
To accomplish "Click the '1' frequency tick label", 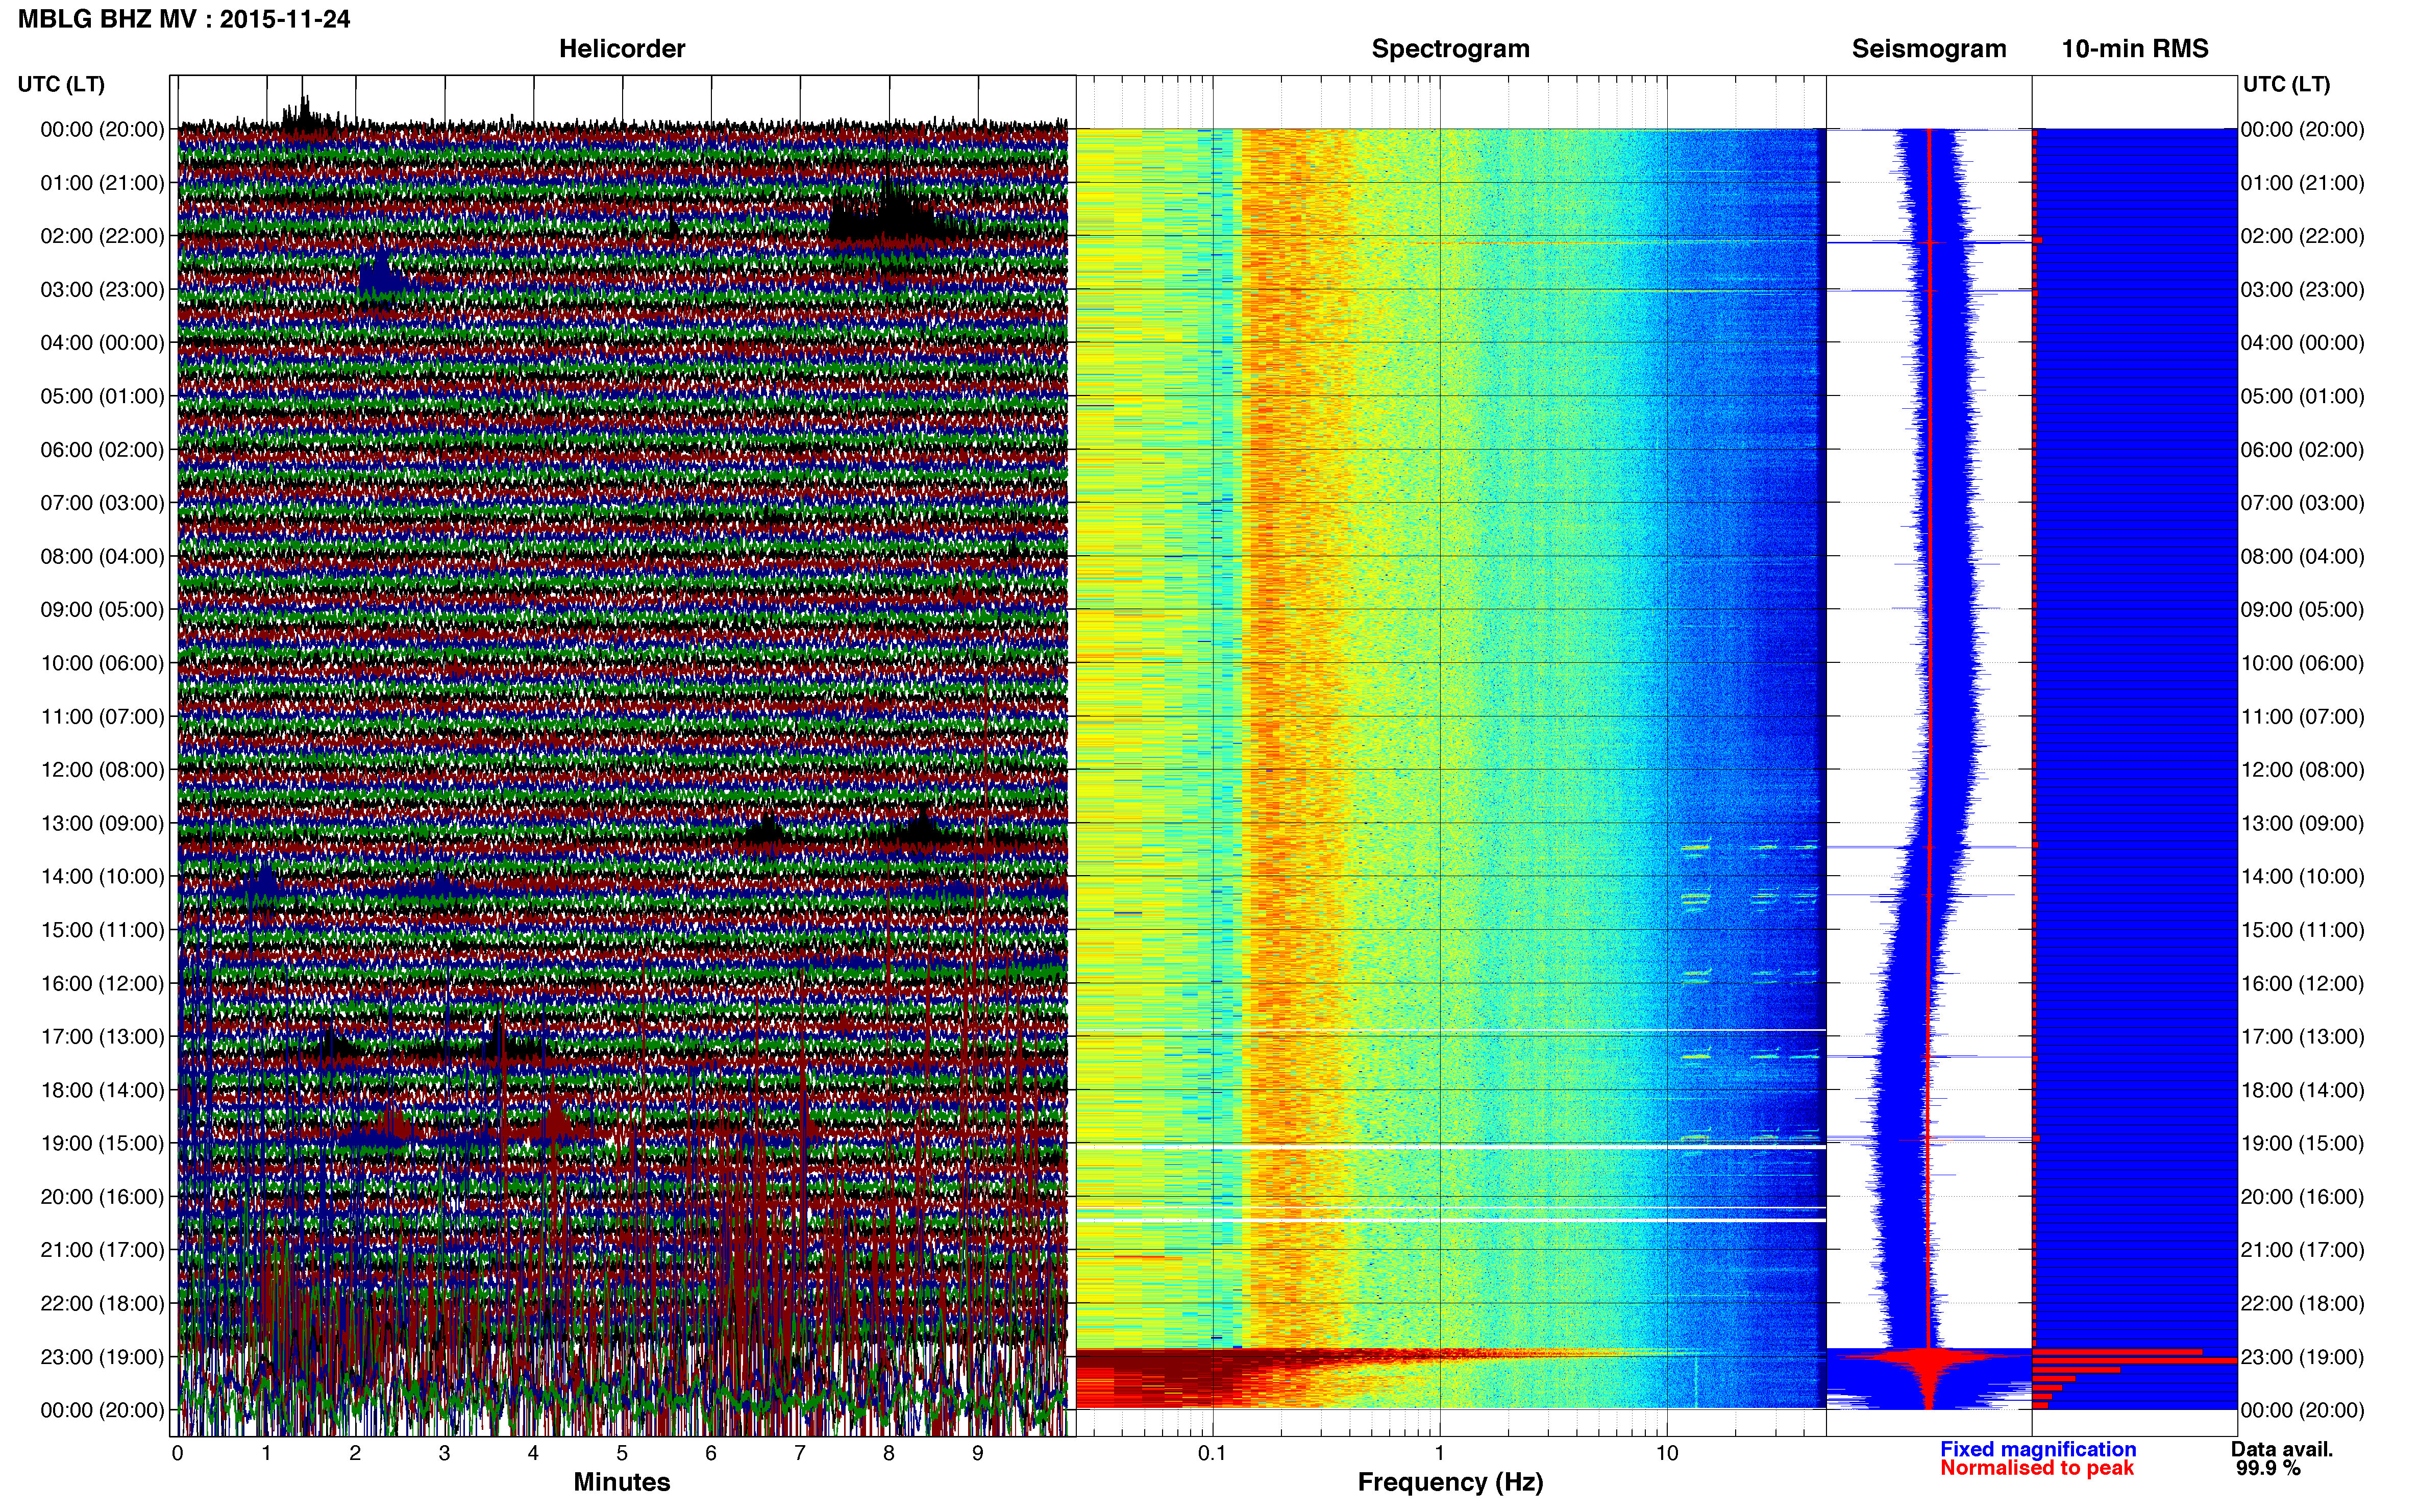I will [x=1440, y=1453].
